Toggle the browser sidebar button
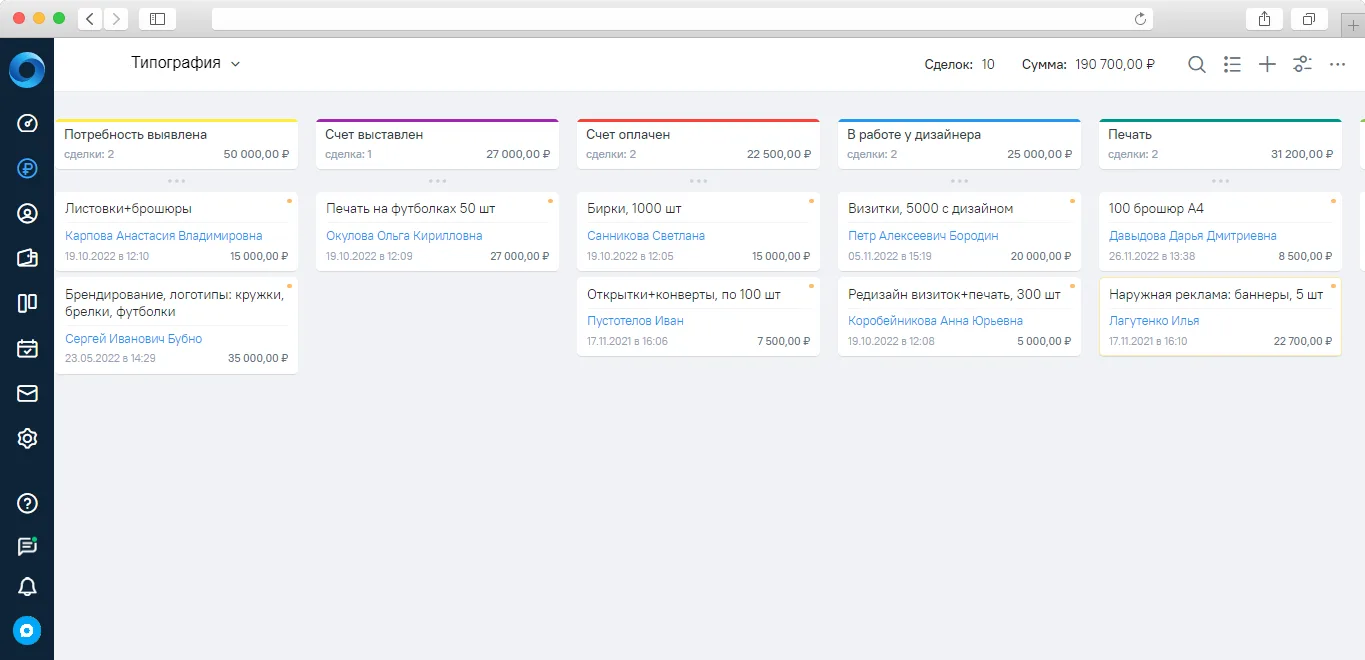This screenshot has height=660, width=1365. point(157,18)
